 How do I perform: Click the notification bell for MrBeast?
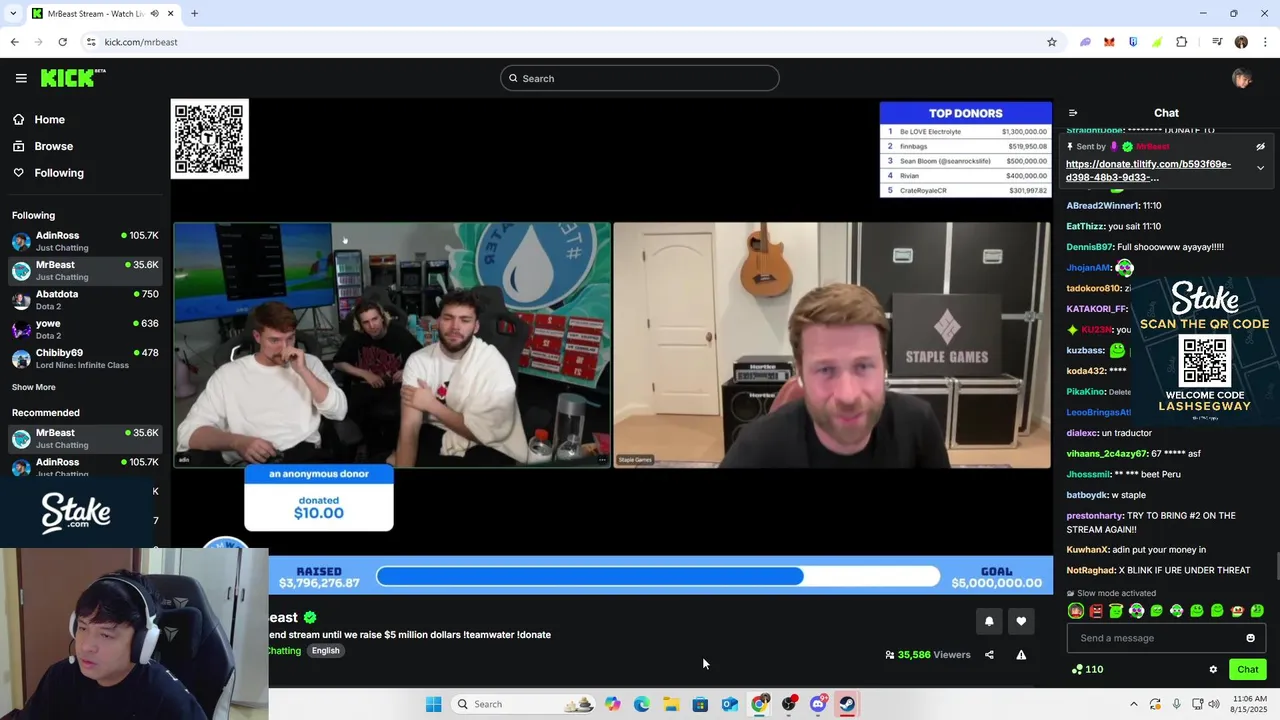pyautogui.click(x=989, y=621)
